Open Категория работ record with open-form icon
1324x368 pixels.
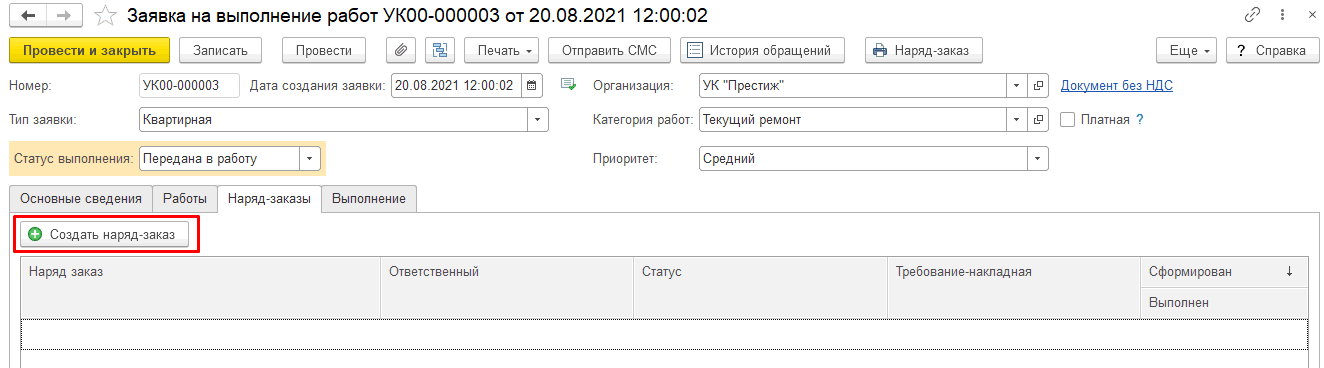point(1039,120)
